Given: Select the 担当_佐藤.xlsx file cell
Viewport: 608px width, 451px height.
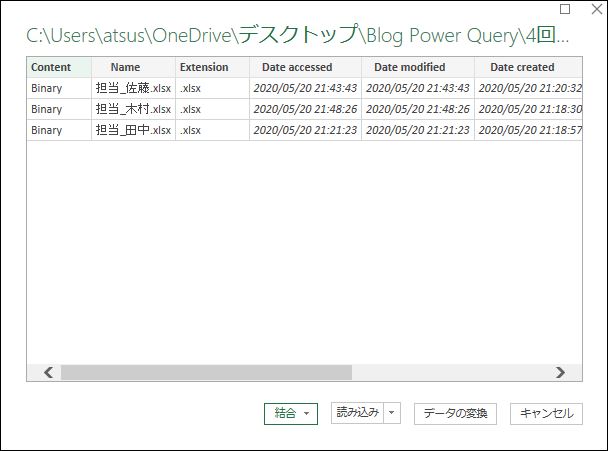Looking at the screenshot, I should 133,88.
